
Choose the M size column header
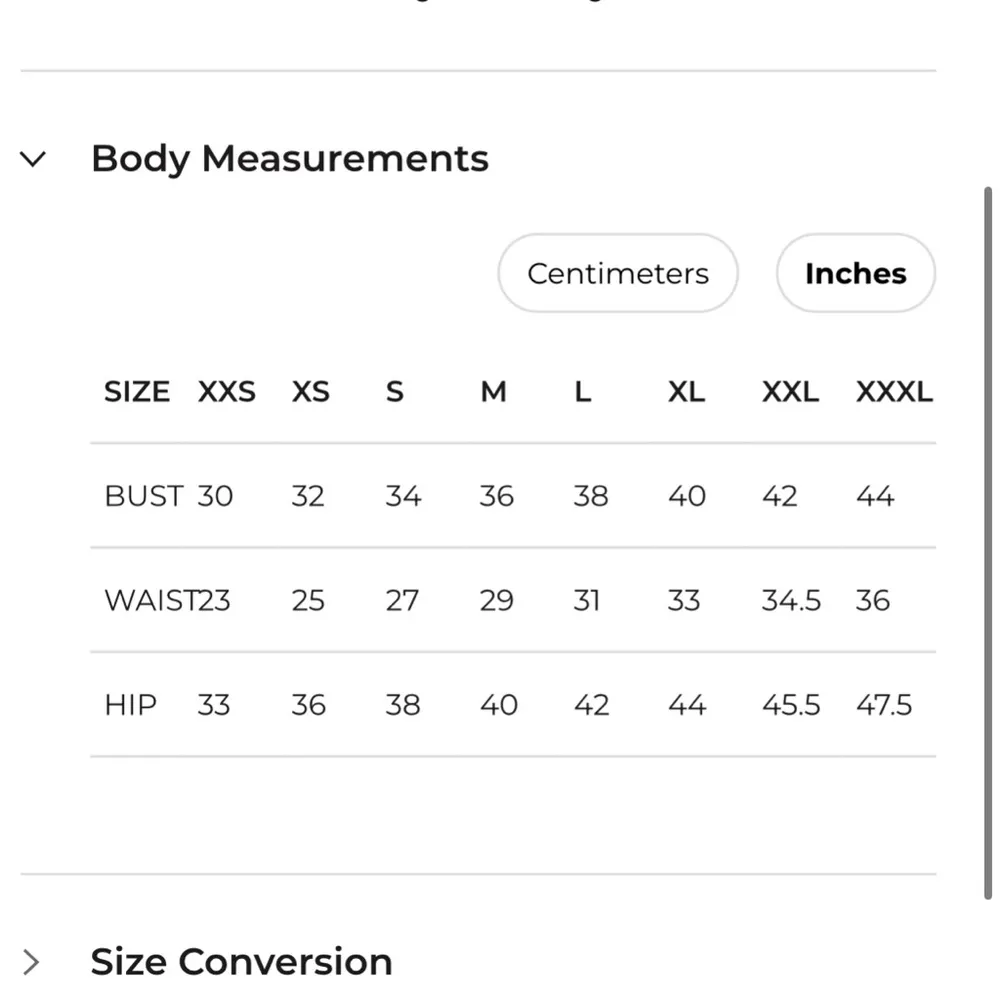tap(493, 392)
